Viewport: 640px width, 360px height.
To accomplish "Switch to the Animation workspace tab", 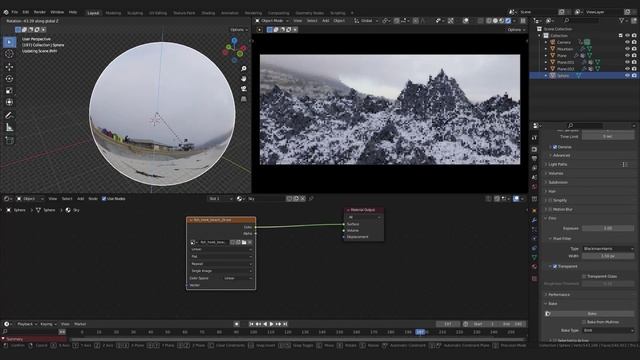I will 229,13.
